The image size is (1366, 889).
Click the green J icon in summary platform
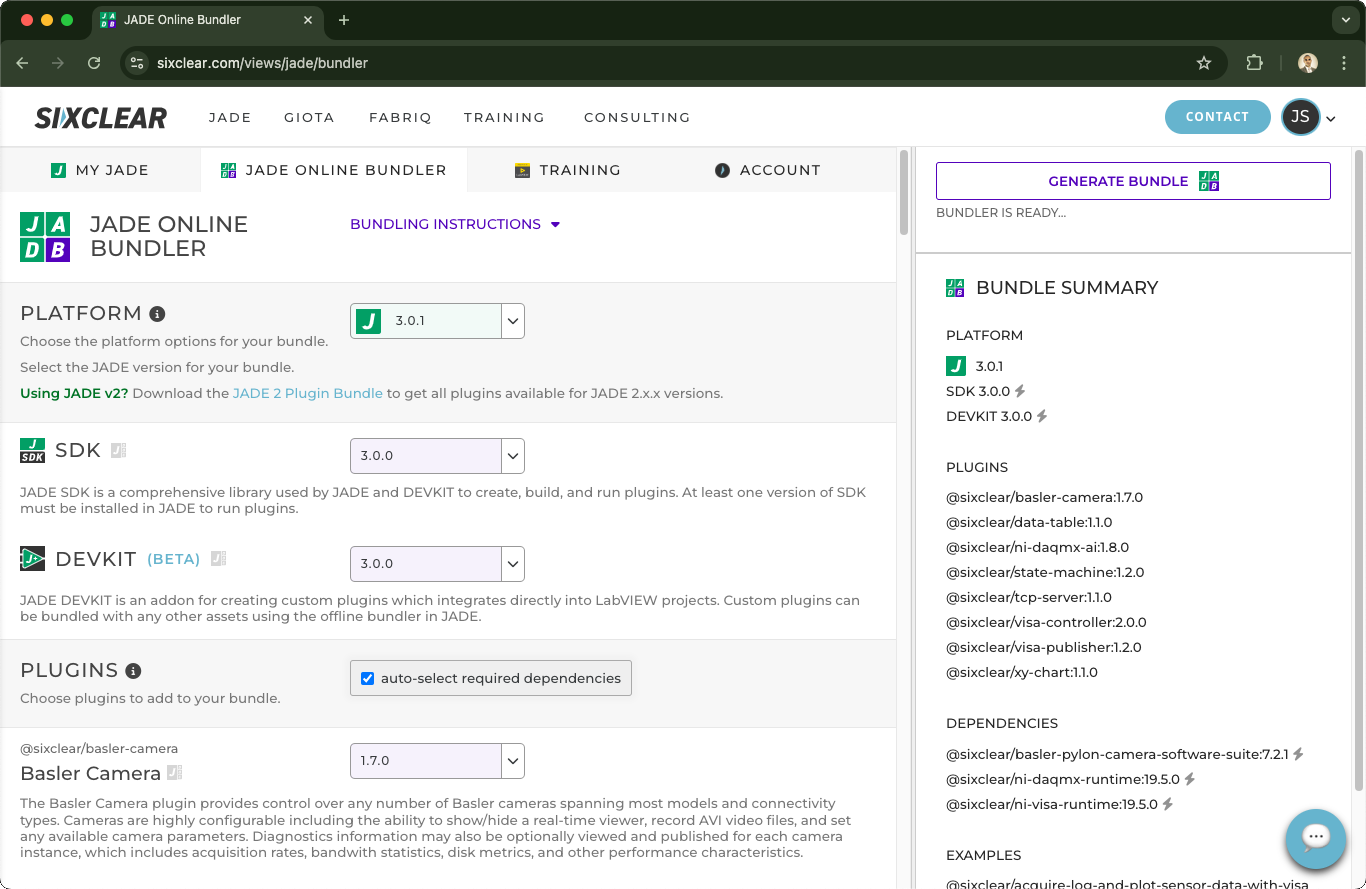[x=956, y=366]
